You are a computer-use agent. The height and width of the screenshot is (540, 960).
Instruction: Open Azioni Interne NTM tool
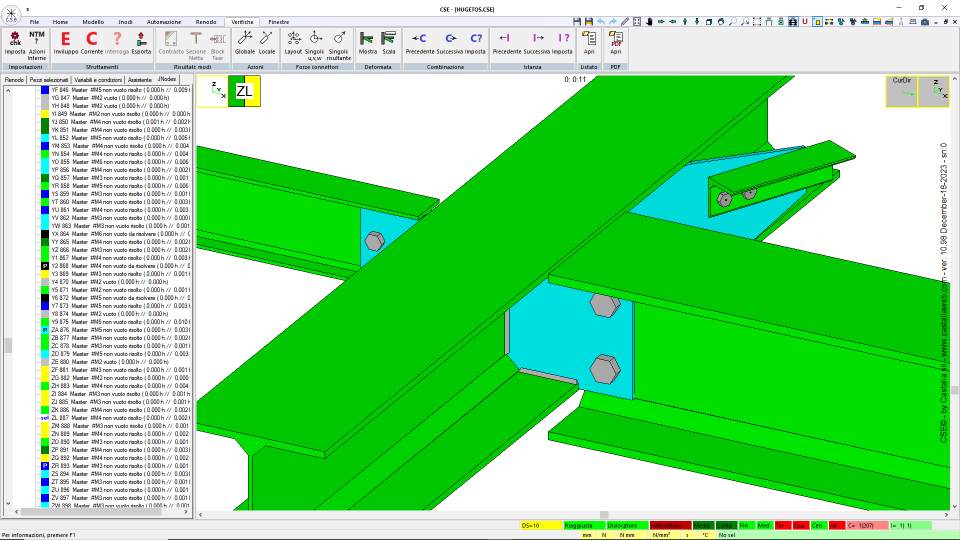37,44
